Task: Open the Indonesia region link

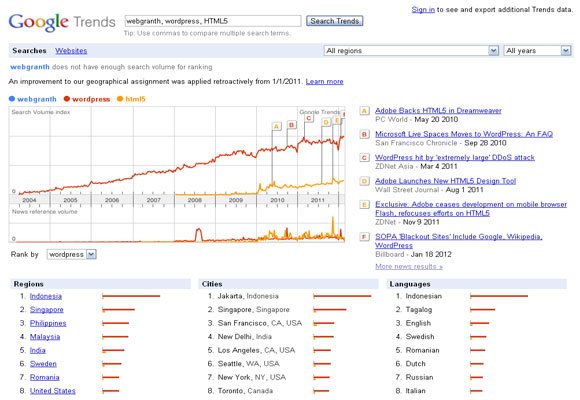Action: (46, 296)
